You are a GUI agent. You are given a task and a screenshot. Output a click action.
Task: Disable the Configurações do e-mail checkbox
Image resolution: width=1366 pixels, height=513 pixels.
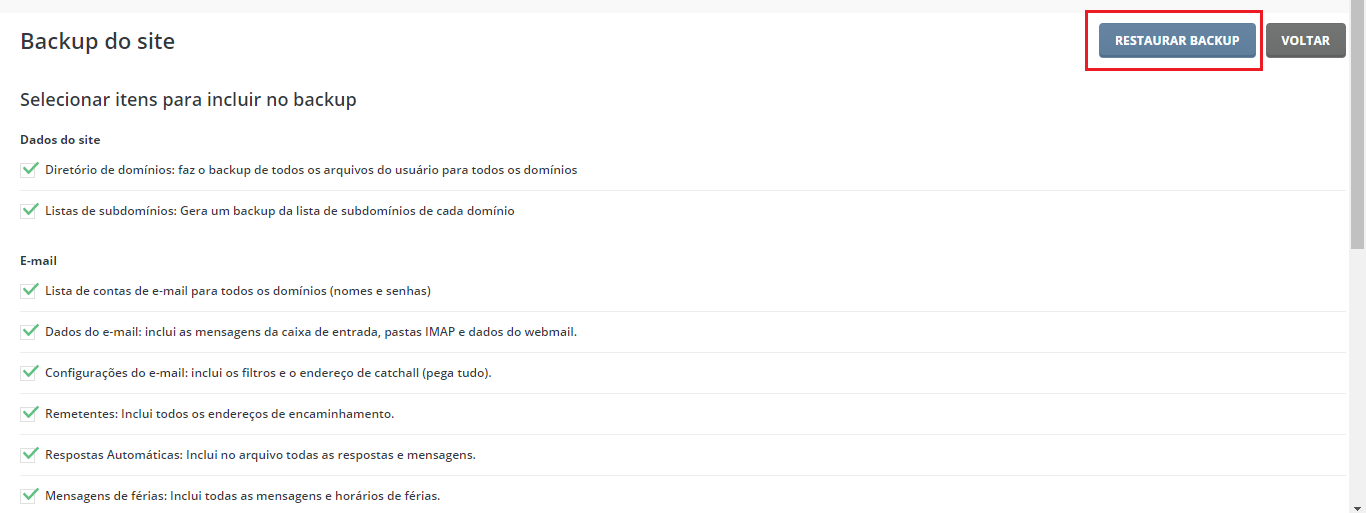29,372
